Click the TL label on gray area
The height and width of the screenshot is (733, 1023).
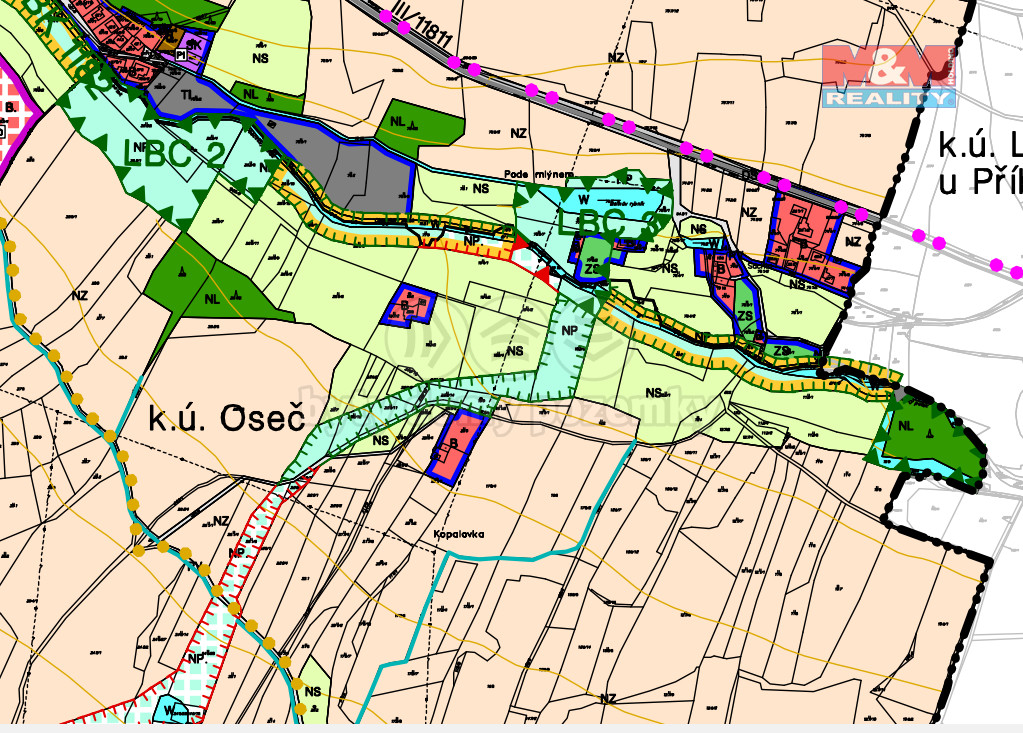coord(189,94)
